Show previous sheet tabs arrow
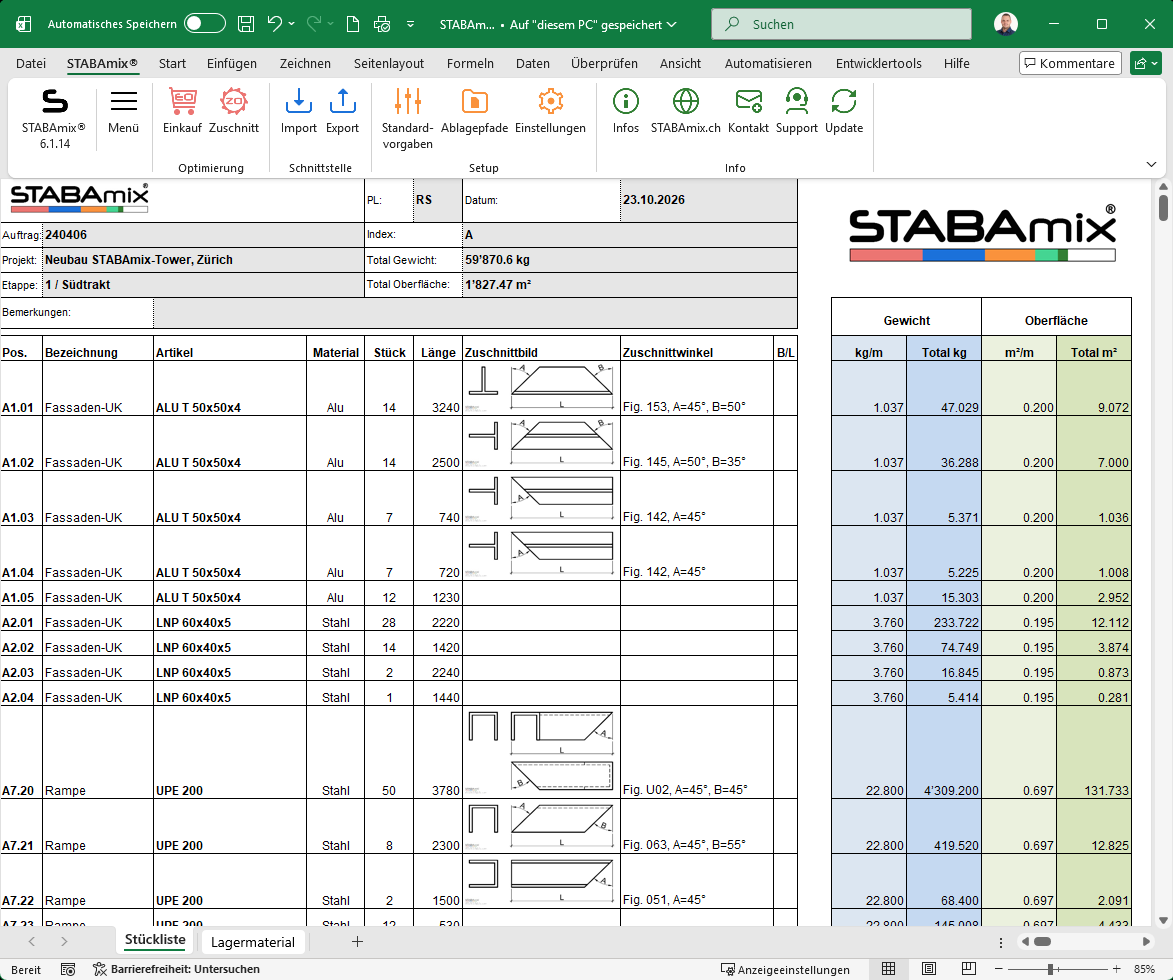The image size is (1173, 980). (x=31, y=942)
